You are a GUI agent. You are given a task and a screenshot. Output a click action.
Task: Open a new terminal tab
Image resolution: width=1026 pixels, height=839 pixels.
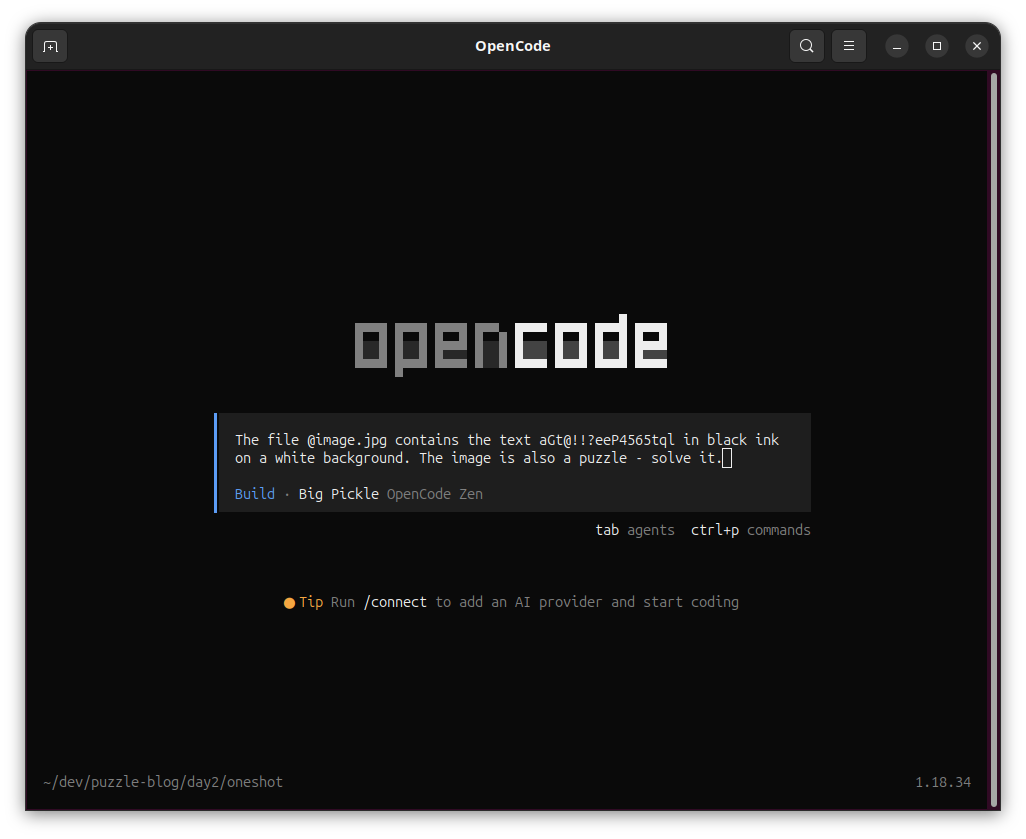click(x=50, y=46)
